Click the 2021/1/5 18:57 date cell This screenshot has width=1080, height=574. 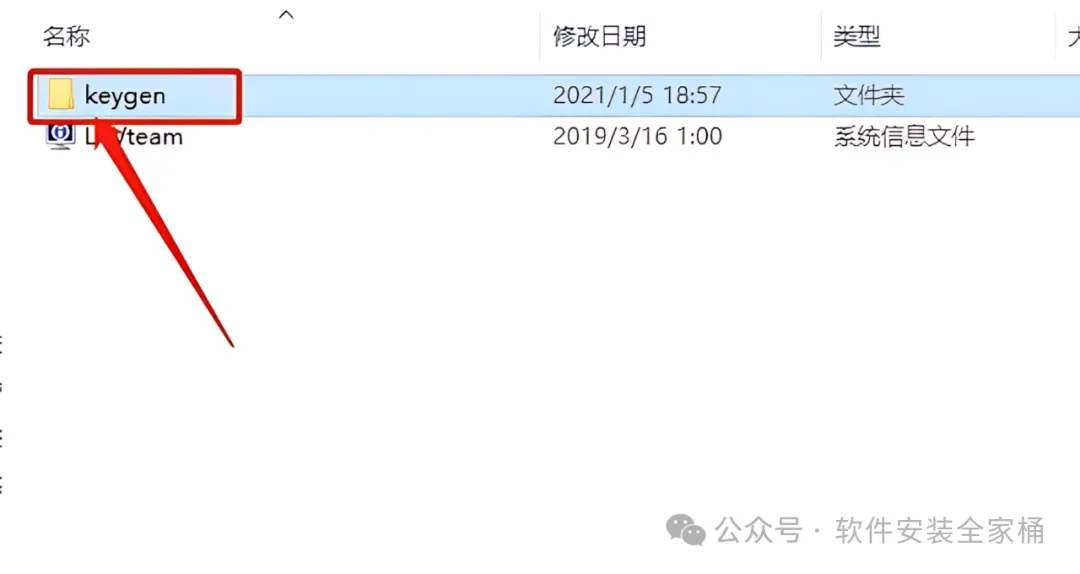[637, 95]
